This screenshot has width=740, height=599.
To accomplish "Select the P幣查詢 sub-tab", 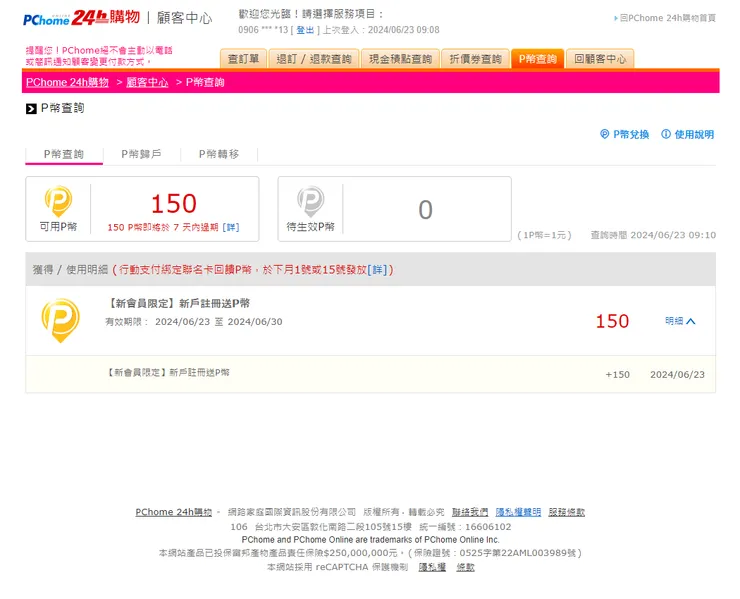I will (x=64, y=154).
